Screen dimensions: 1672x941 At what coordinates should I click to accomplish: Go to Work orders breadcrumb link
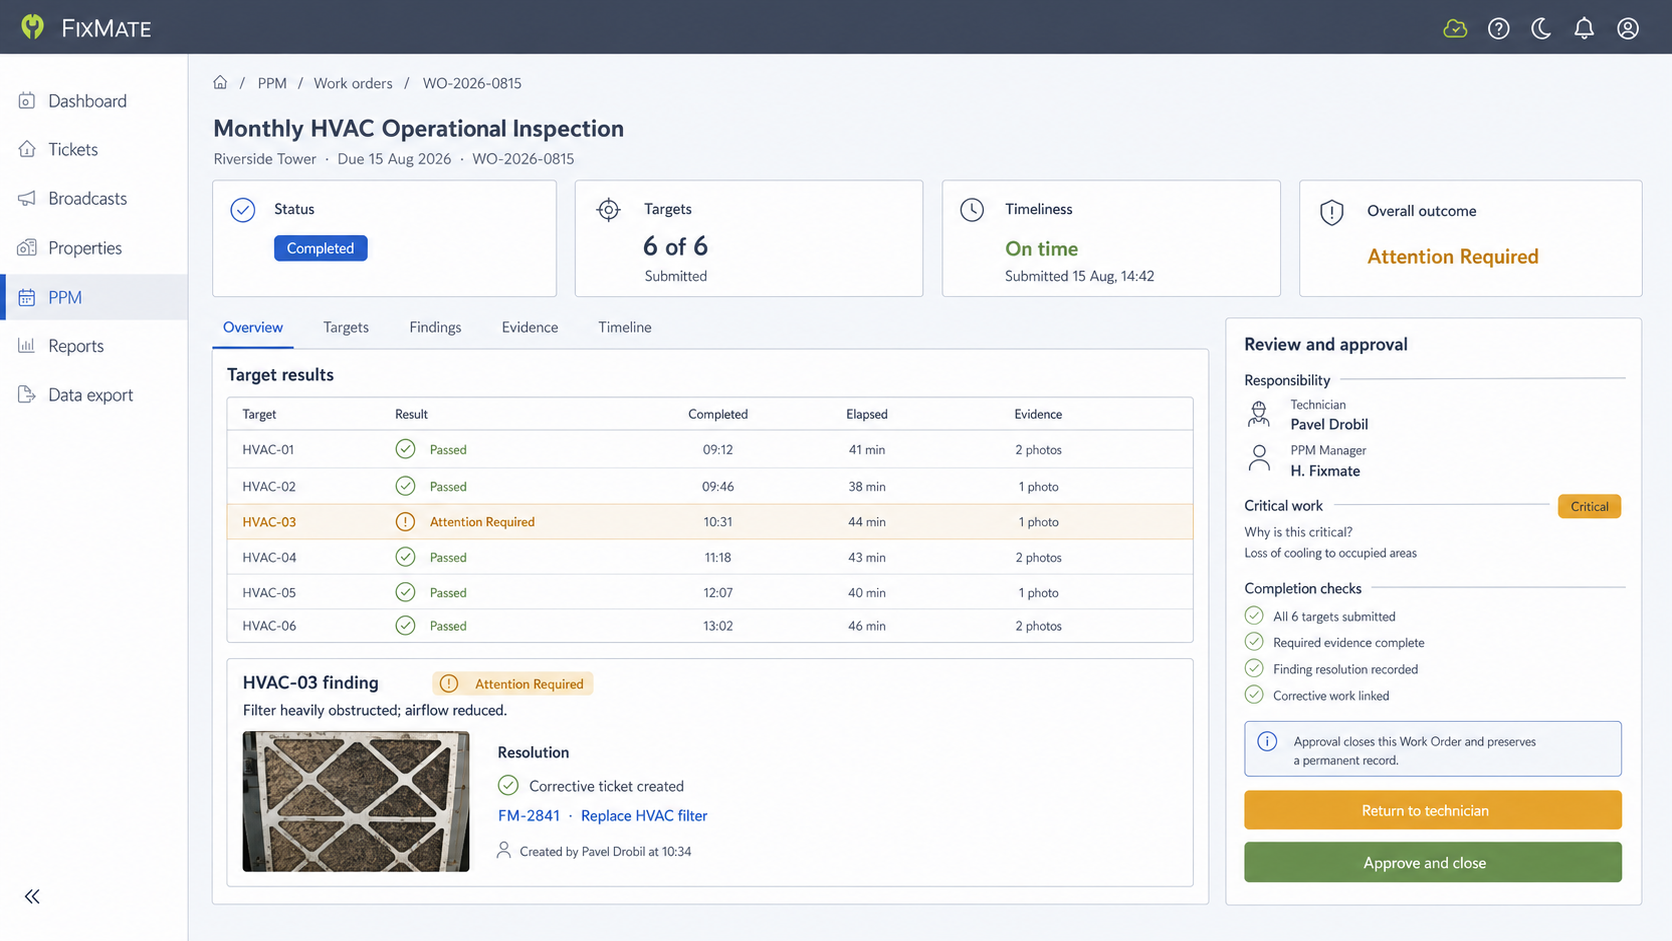(353, 83)
